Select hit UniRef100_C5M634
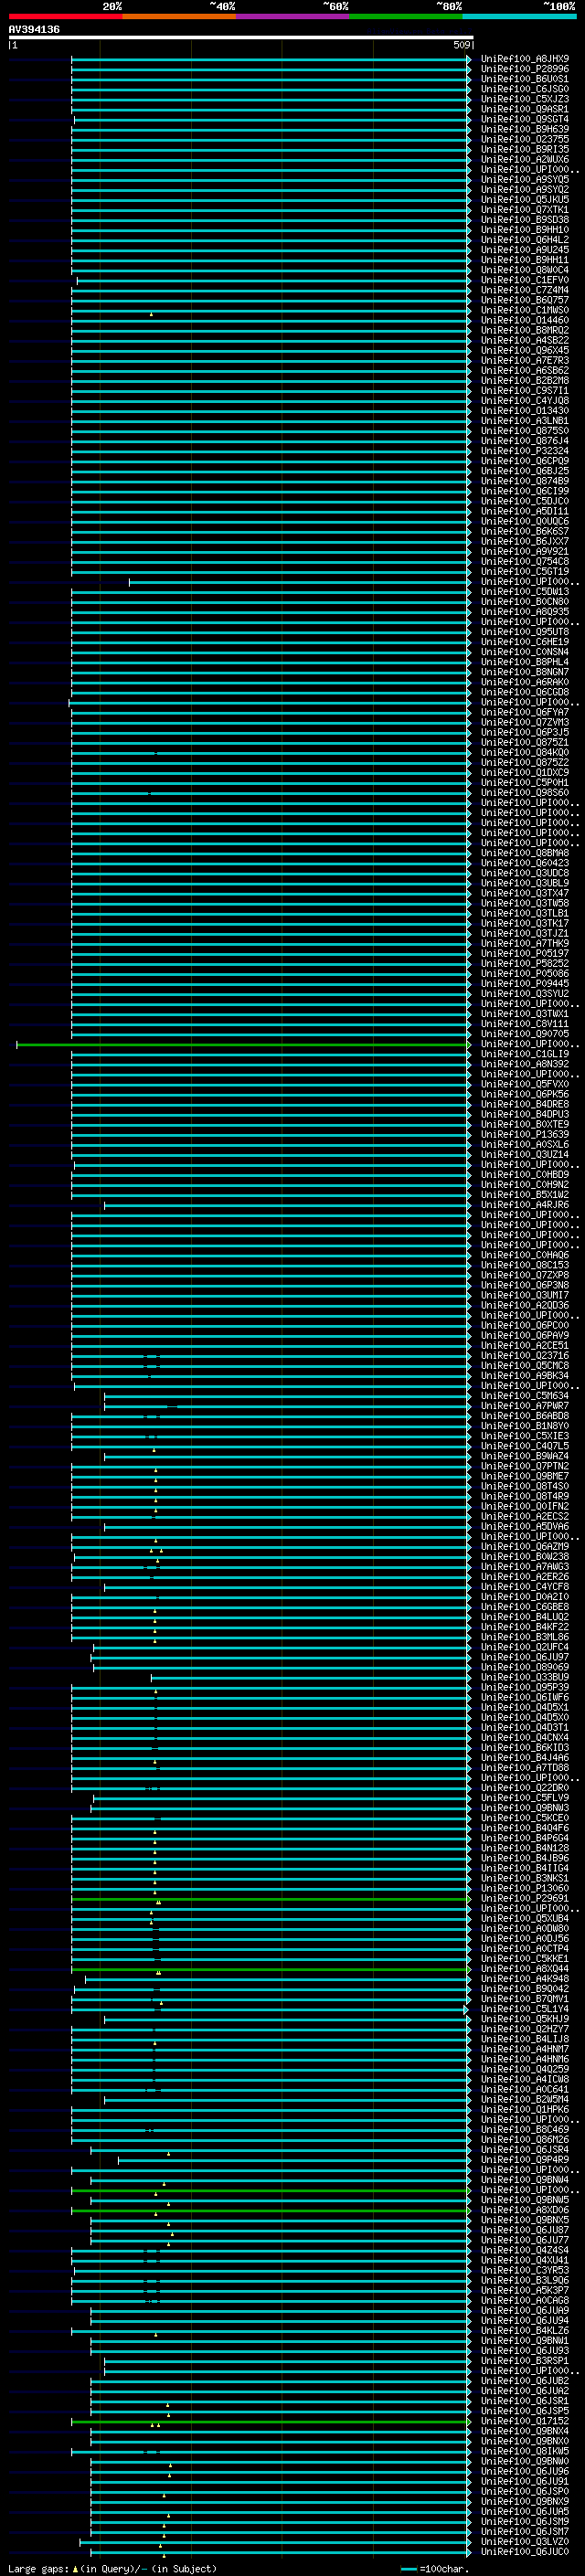Viewport: 585px width, 2576px height. coord(524,1396)
